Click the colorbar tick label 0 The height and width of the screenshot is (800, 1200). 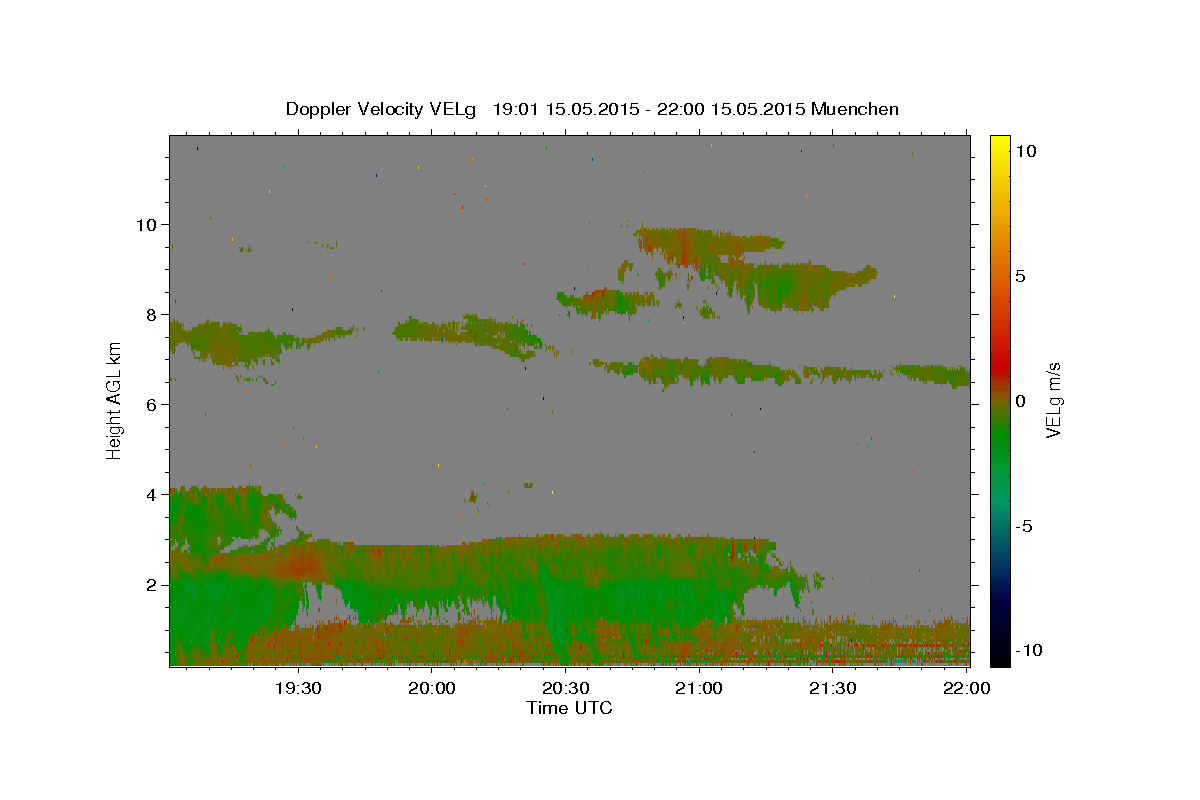[x=1020, y=401]
